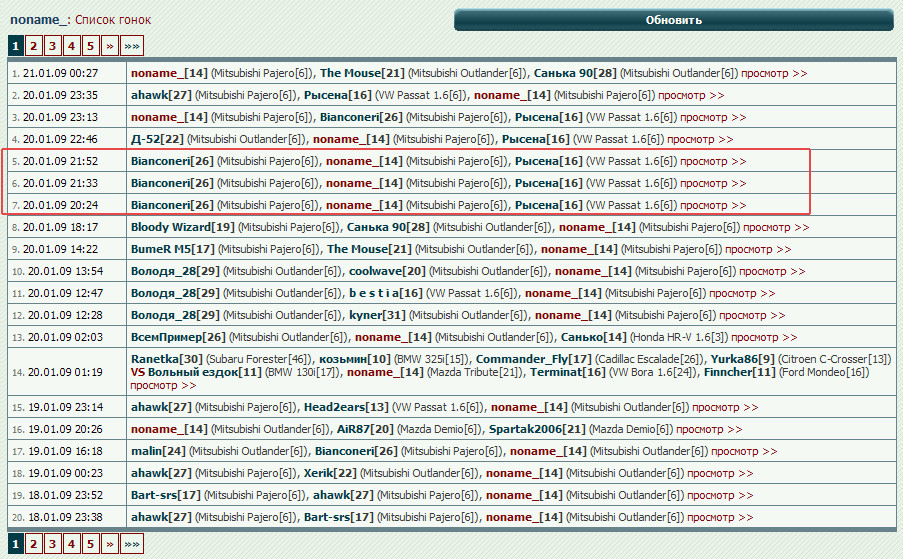Open Санько[14] player profile
Image resolution: width=903 pixels, height=559 pixels.
point(593,337)
